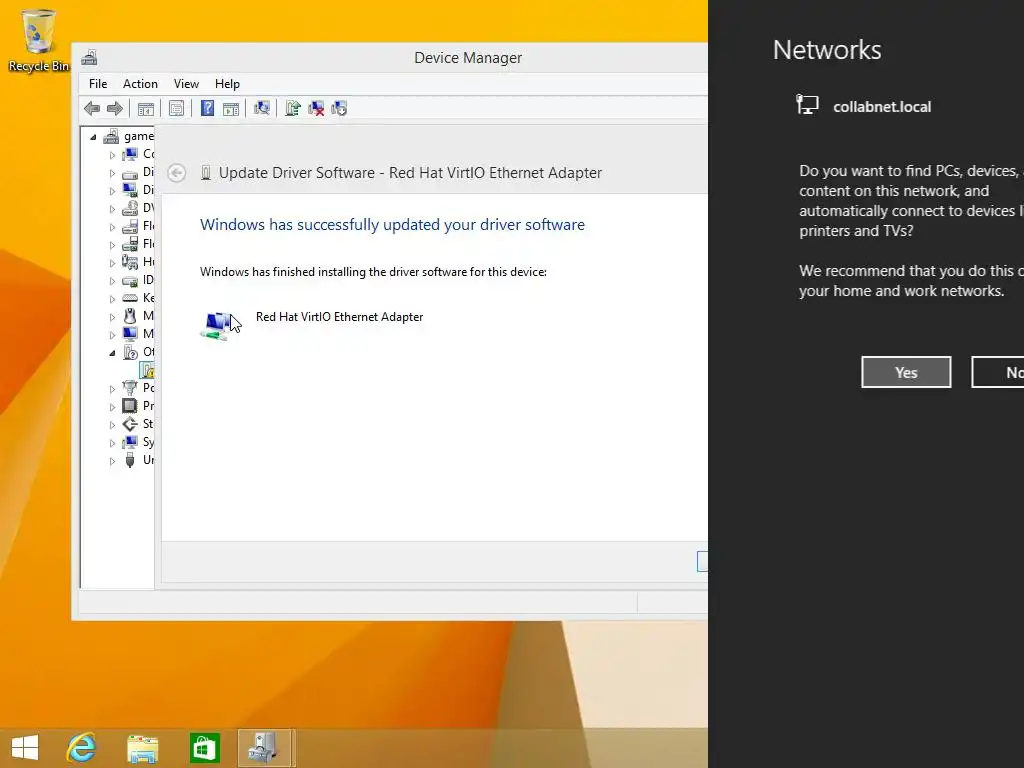Select the Processors chip icon
Image resolution: width=1024 pixels, height=768 pixels.
(x=131, y=406)
